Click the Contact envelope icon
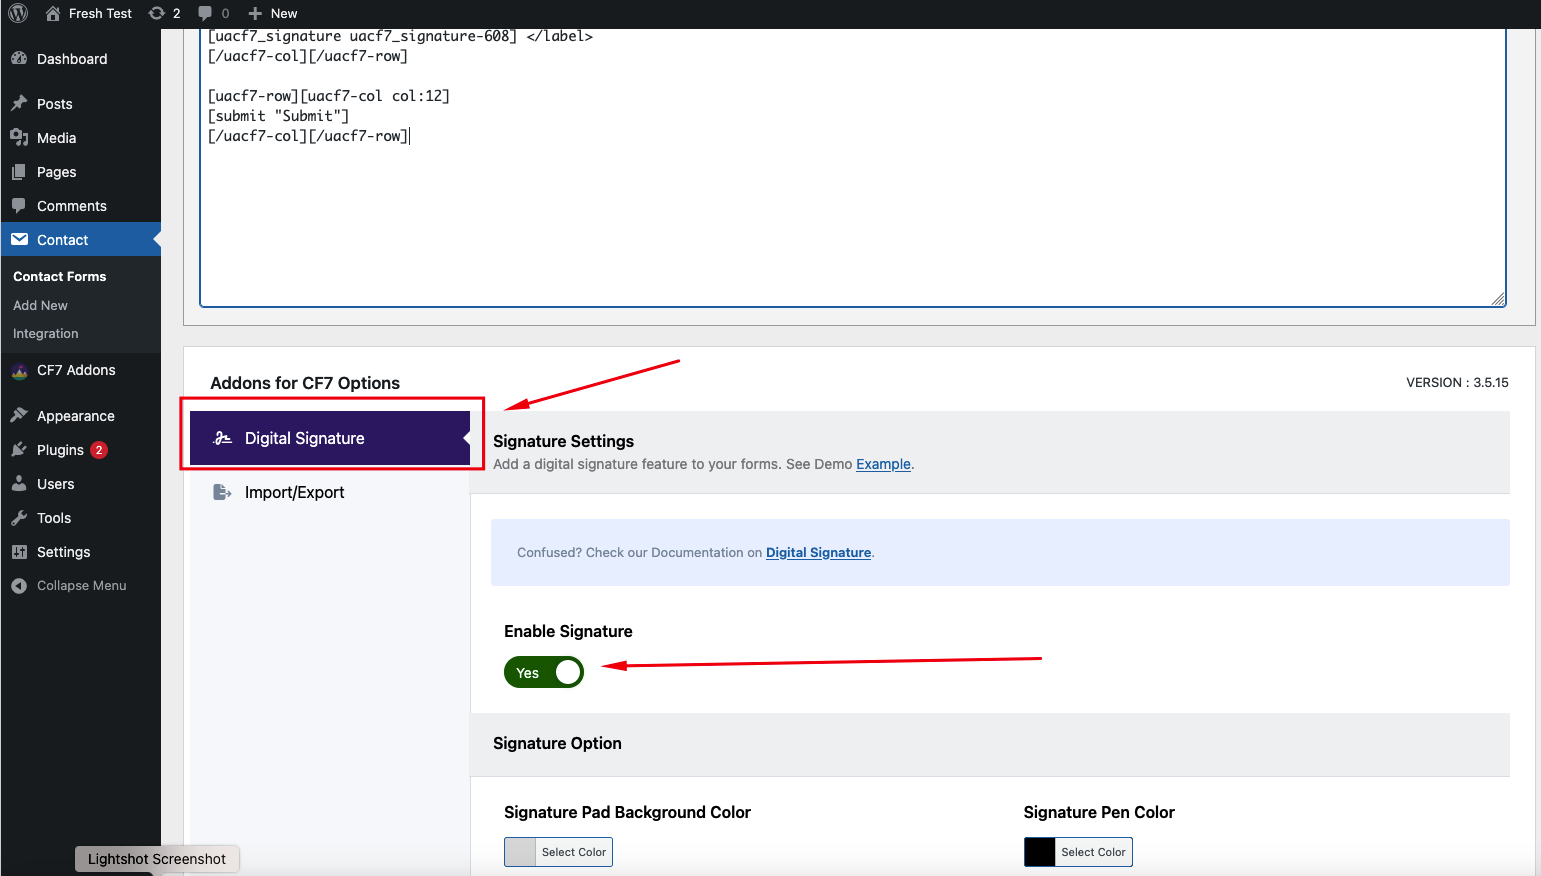 coord(19,239)
